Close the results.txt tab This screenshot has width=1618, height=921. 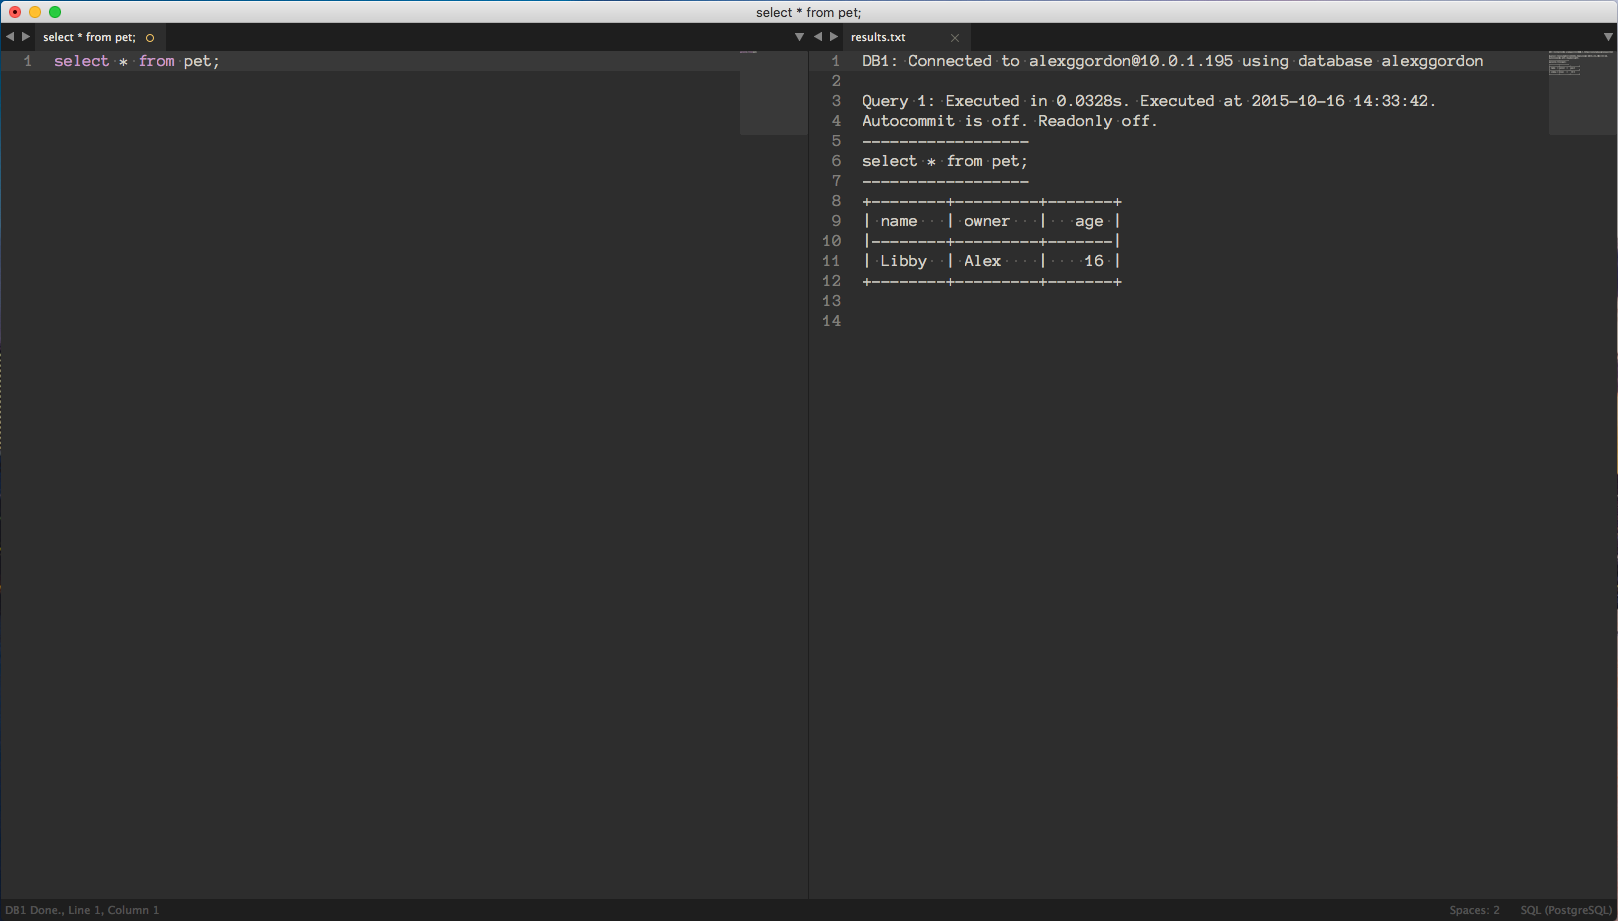click(955, 37)
